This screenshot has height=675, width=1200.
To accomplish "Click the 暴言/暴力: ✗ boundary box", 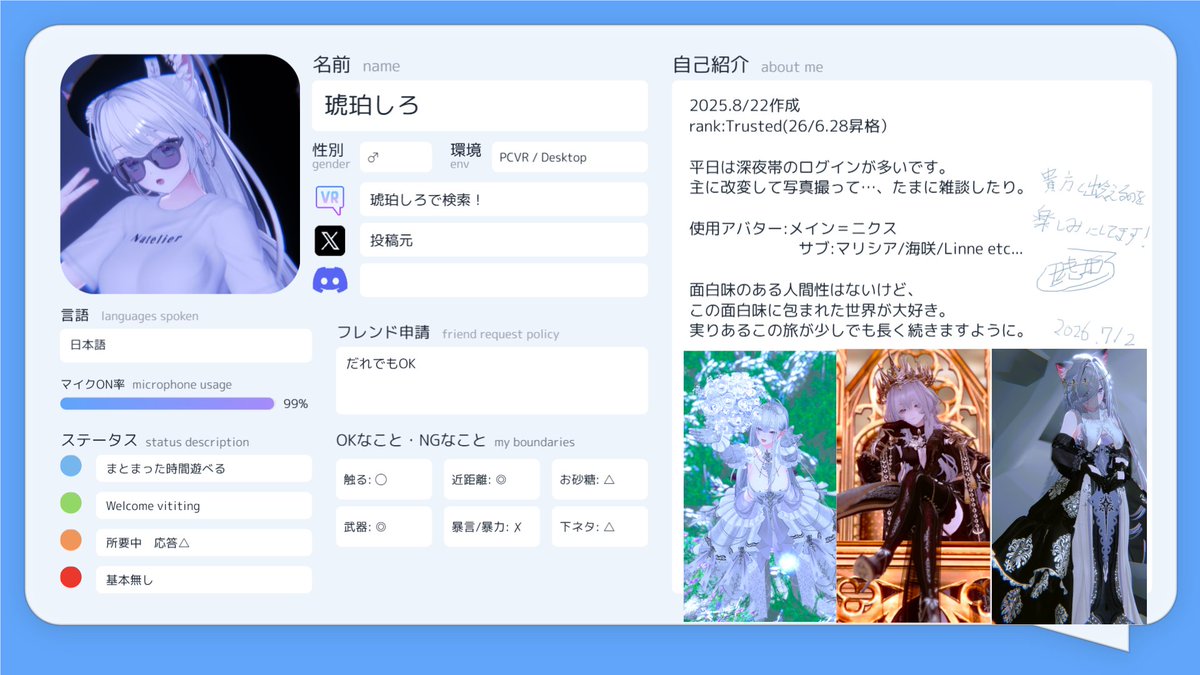I will (x=492, y=526).
